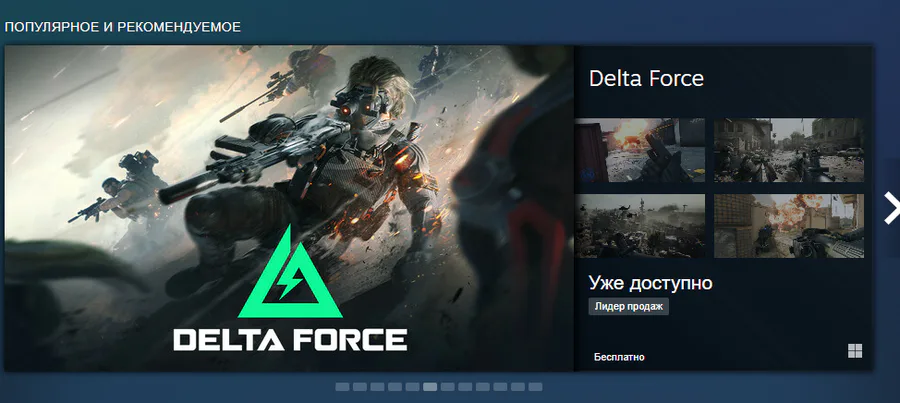Click the "Бесплатно" price label
Screen dimensions: 900x403
[x=619, y=357]
